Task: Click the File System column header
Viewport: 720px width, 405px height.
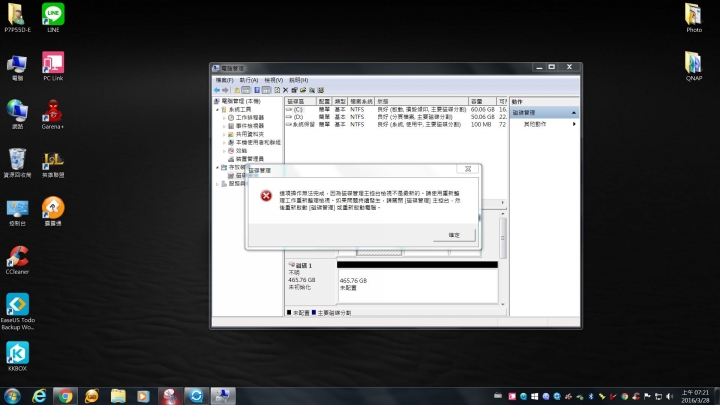Action: click(361, 101)
